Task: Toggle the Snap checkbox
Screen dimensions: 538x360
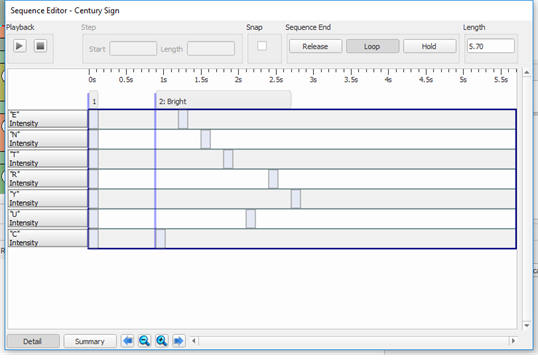Action: [262, 46]
